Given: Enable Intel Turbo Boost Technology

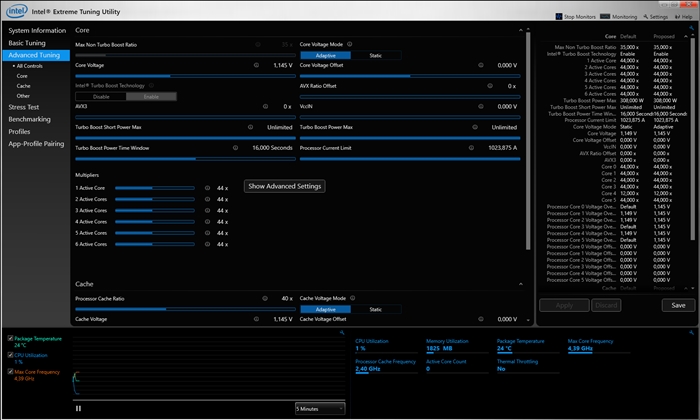Looking at the screenshot, I should pyautogui.click(x=151, y=96).
